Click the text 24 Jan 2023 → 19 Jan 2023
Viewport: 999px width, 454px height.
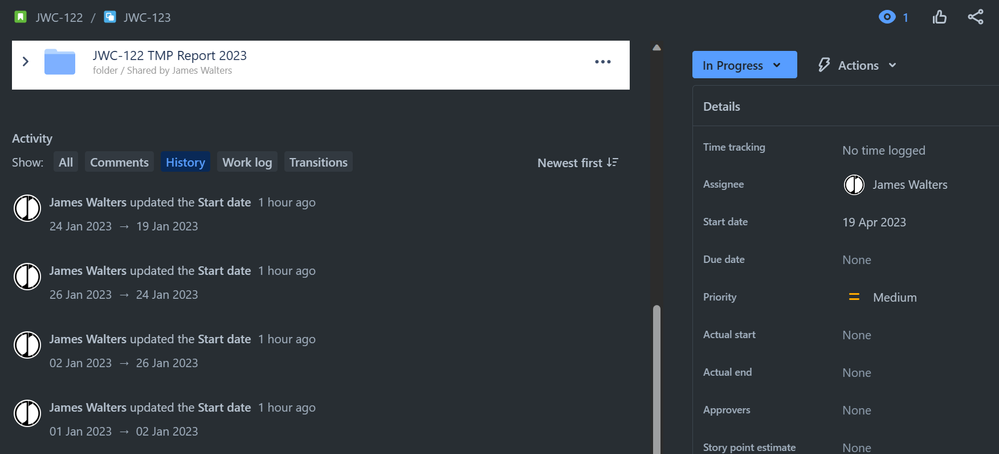pyautogui.click(x=124, y=226)
